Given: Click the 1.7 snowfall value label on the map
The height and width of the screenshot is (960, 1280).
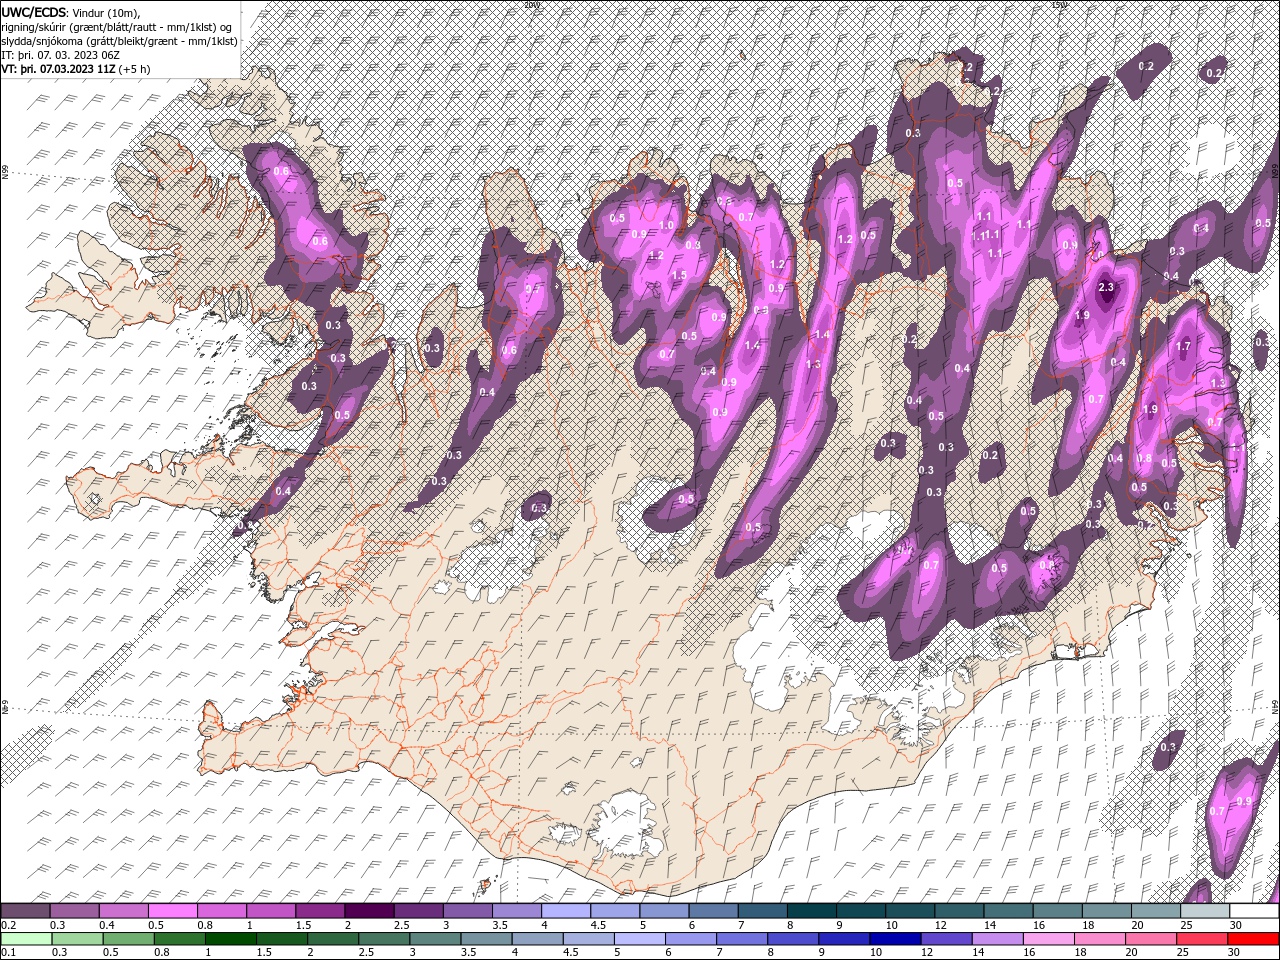Looking at the screenshot, I should click(1184, 347).
